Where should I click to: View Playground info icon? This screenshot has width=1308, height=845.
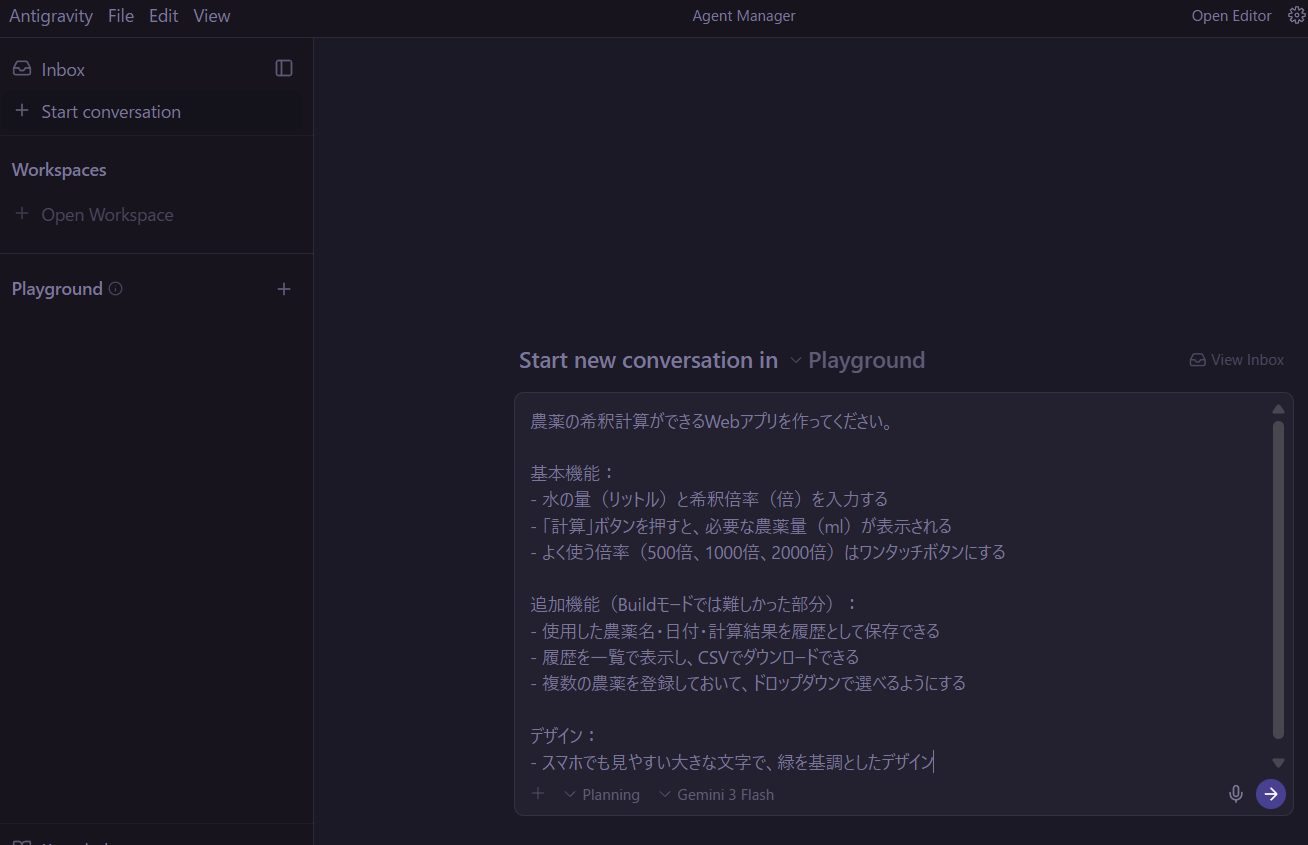pos(116,288)
